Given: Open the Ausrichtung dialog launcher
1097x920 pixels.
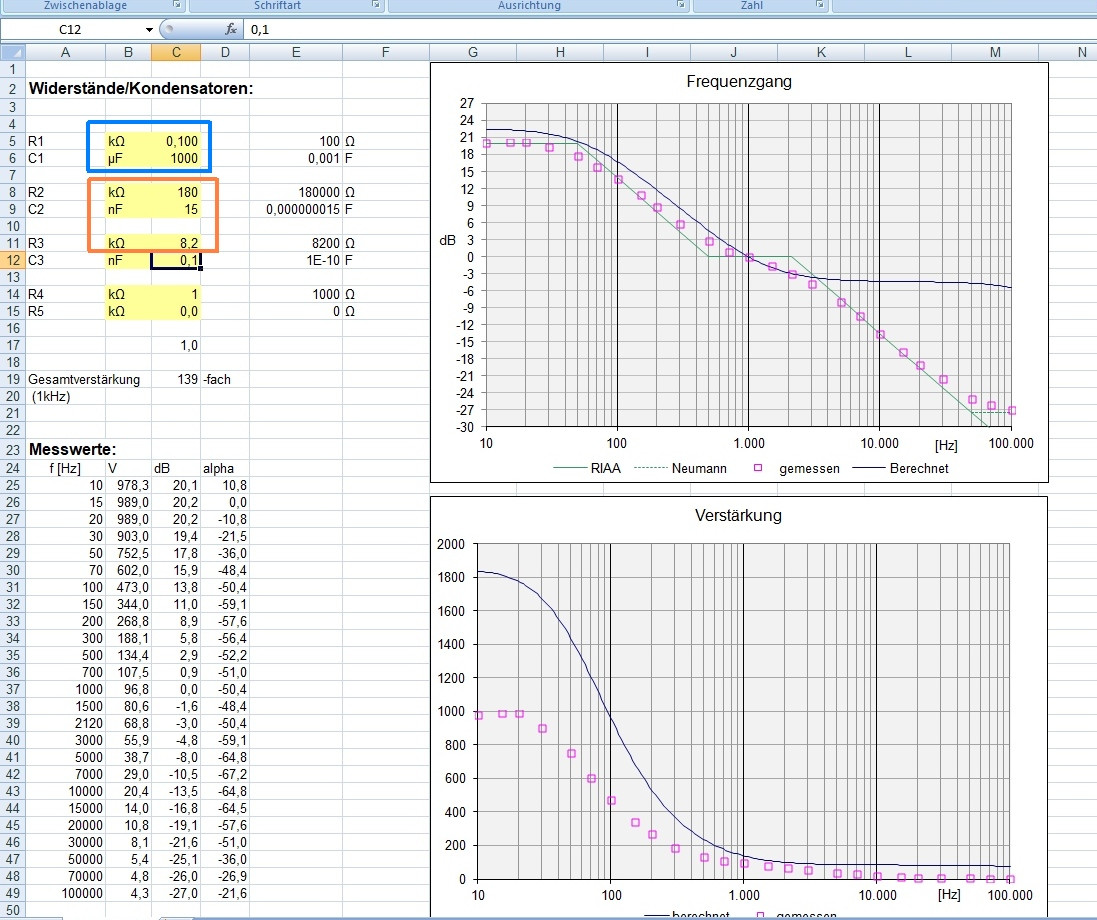Looking at the screenshot, I should point(681,5).
